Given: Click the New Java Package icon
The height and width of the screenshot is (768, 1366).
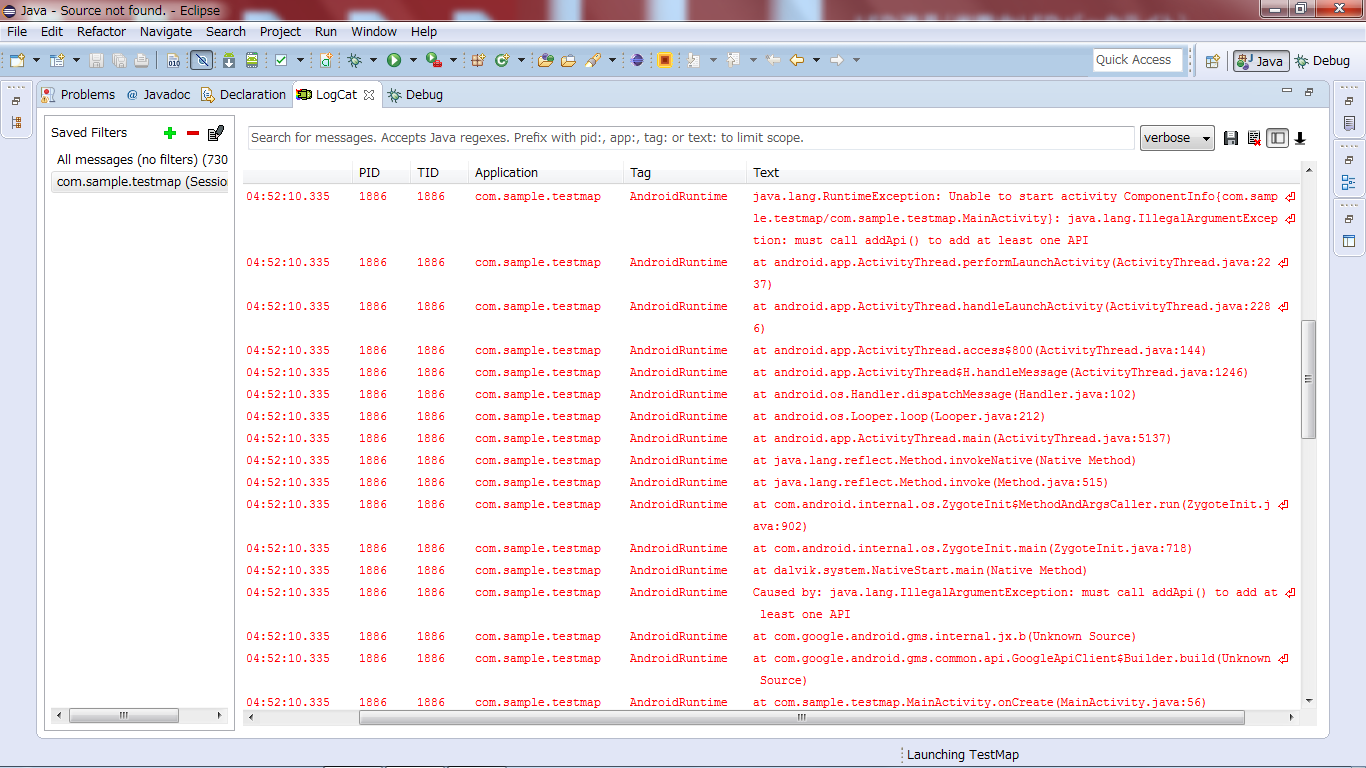Looking at the screenshot, I should [478, 60].
